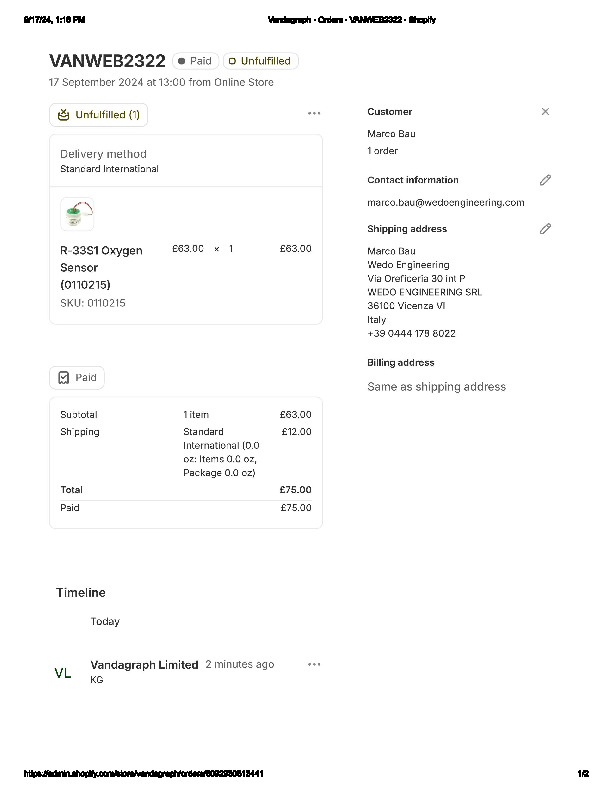Open the three-dot menu on the Unfulfilled card
612x792 pixels.
(x=314, y=114)
